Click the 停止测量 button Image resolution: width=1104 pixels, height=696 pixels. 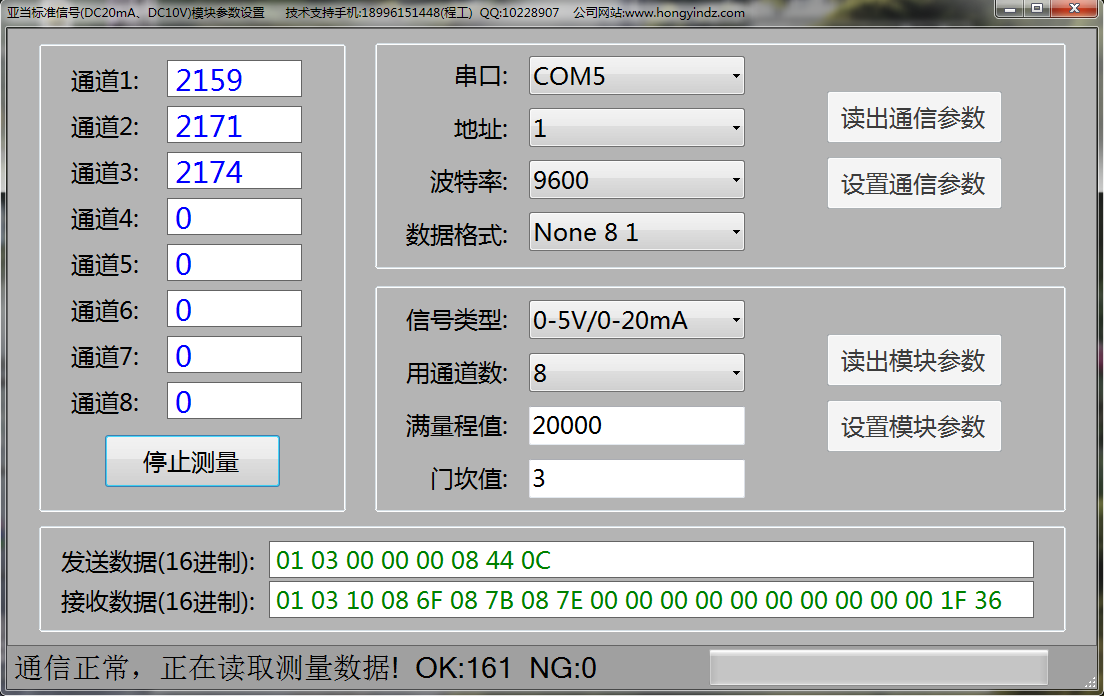click(x=192, y=462)
